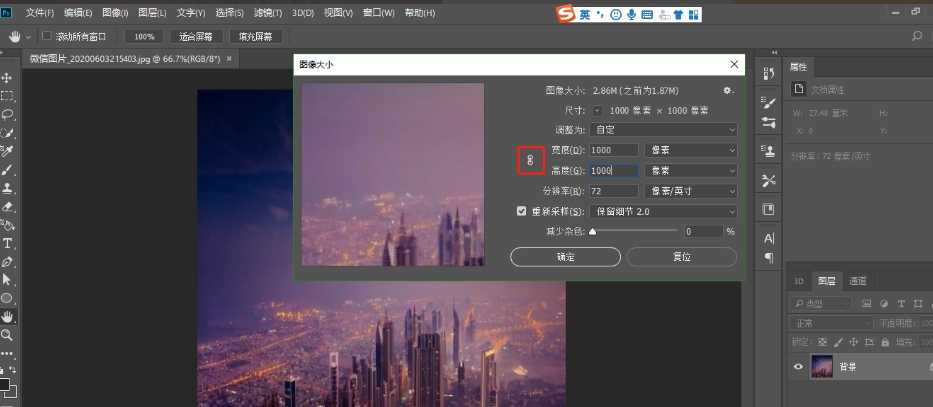Click the 复位 (Reset) button
933x407 pixels.
[682, 257]
